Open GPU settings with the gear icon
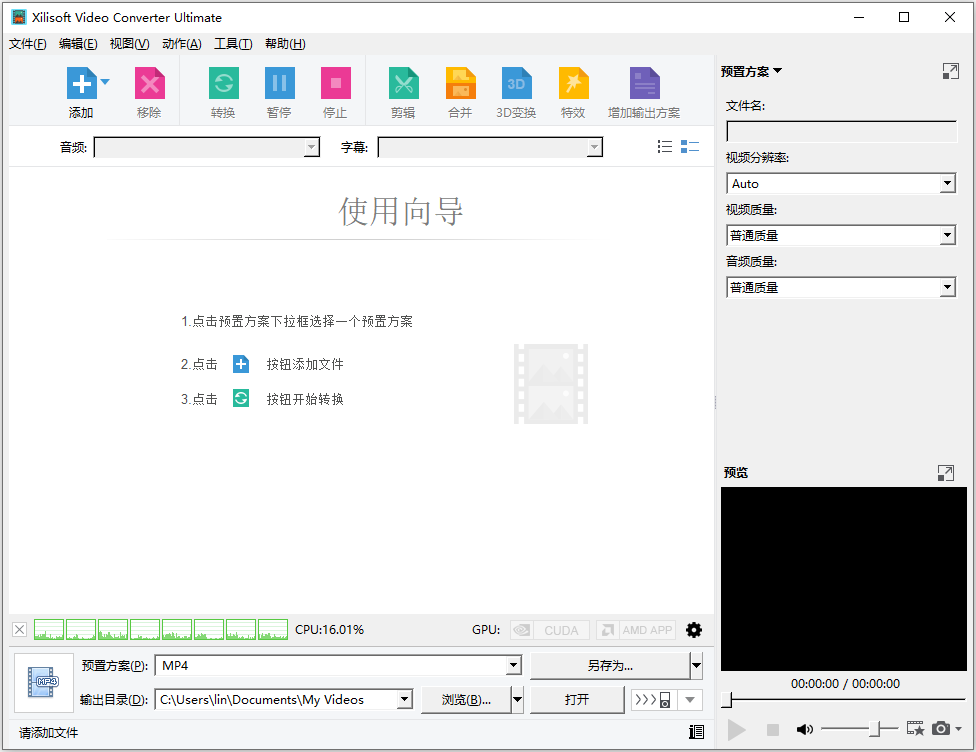Screen dimensions: 976x752 pyautogui.click(x=693, y=630)
